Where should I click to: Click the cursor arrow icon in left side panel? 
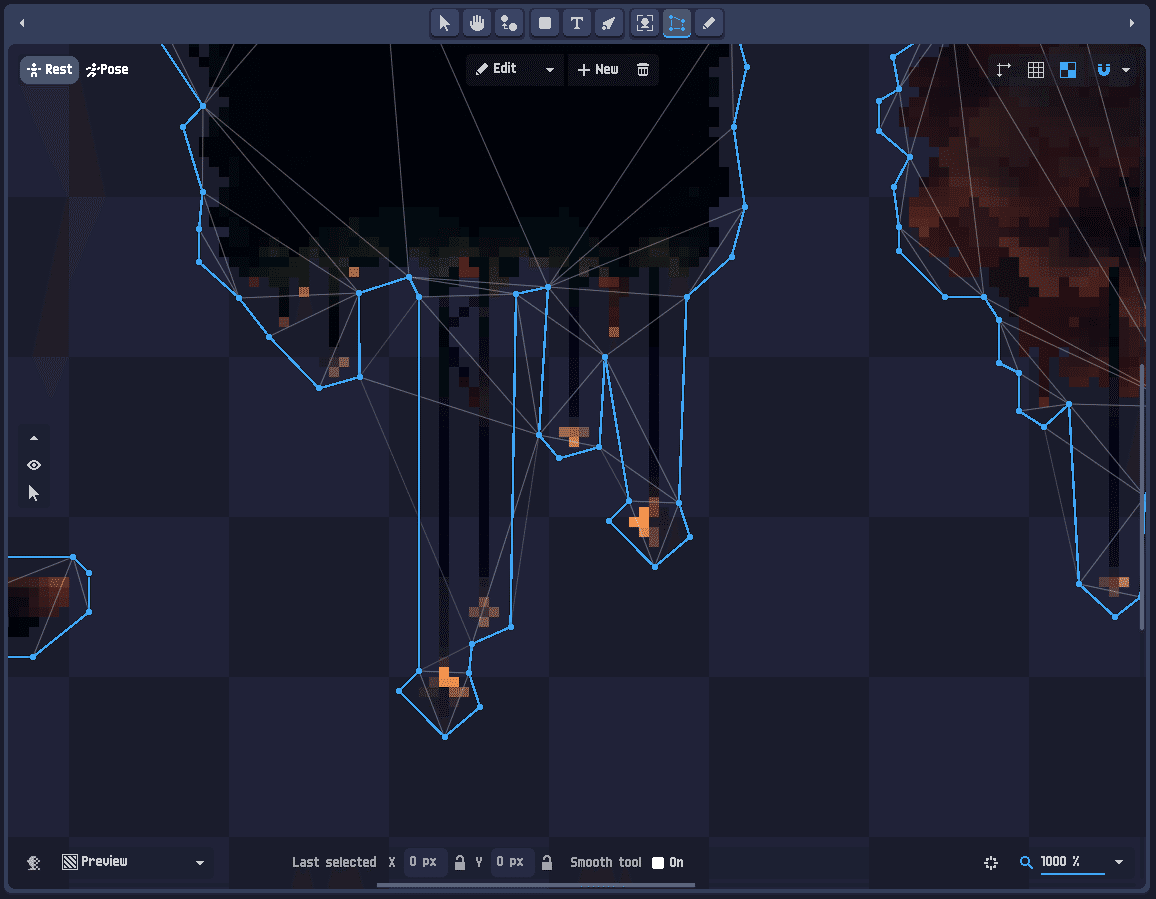tap(34, 493)
